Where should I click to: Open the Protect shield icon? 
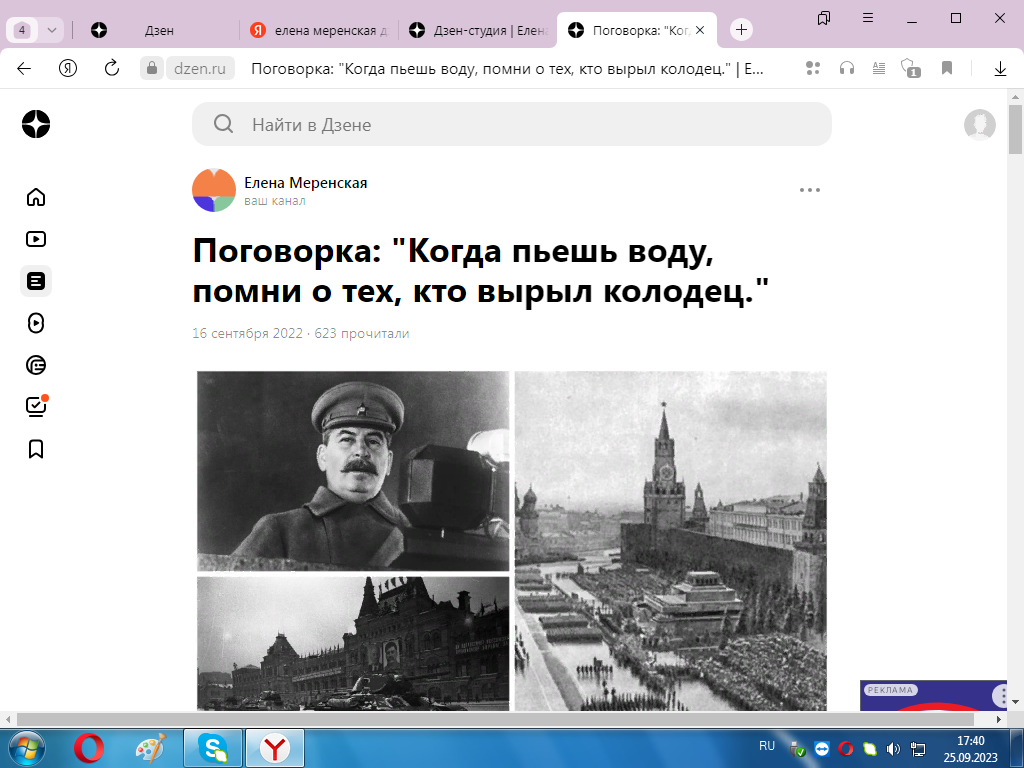[x=910, y=68]
